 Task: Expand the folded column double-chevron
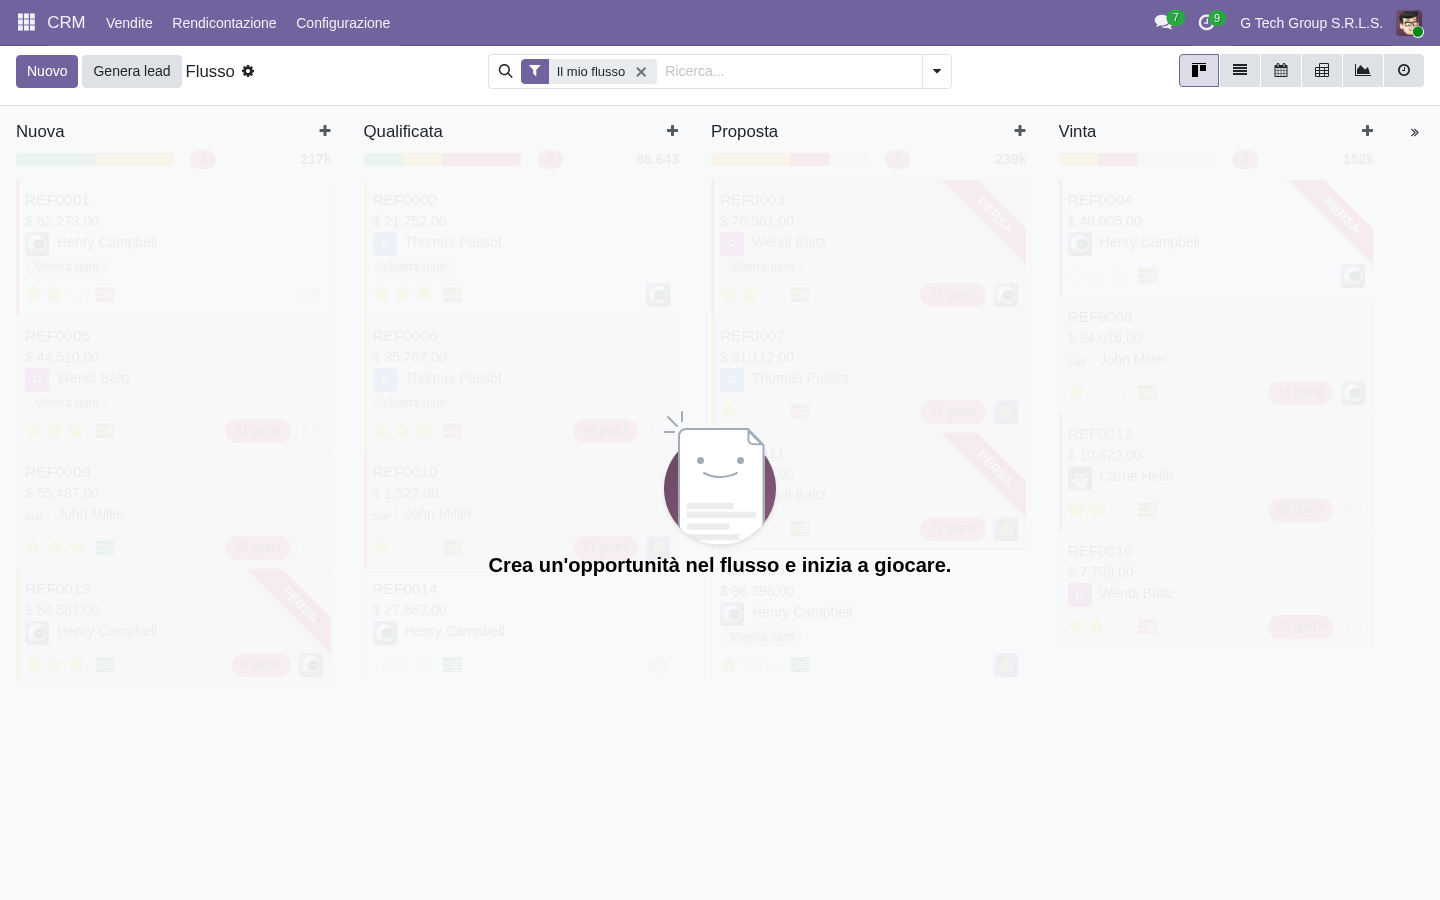pyautogui.click(x=1414, y=132)
